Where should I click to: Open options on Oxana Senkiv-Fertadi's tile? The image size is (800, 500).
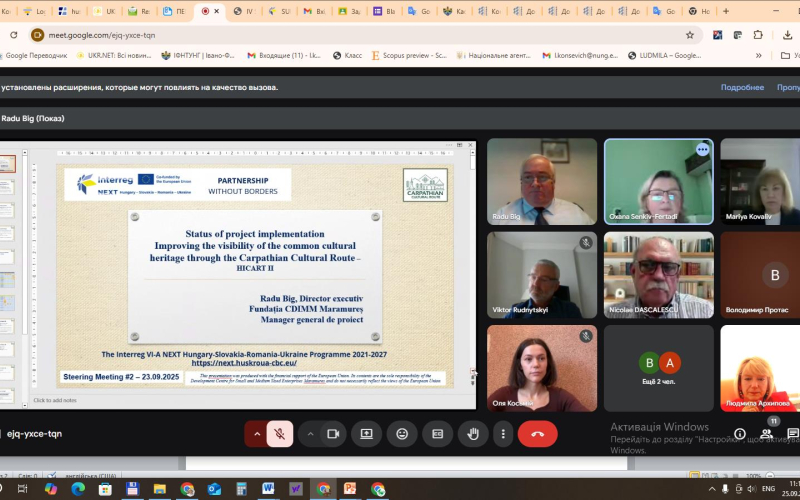click(702, 149)
